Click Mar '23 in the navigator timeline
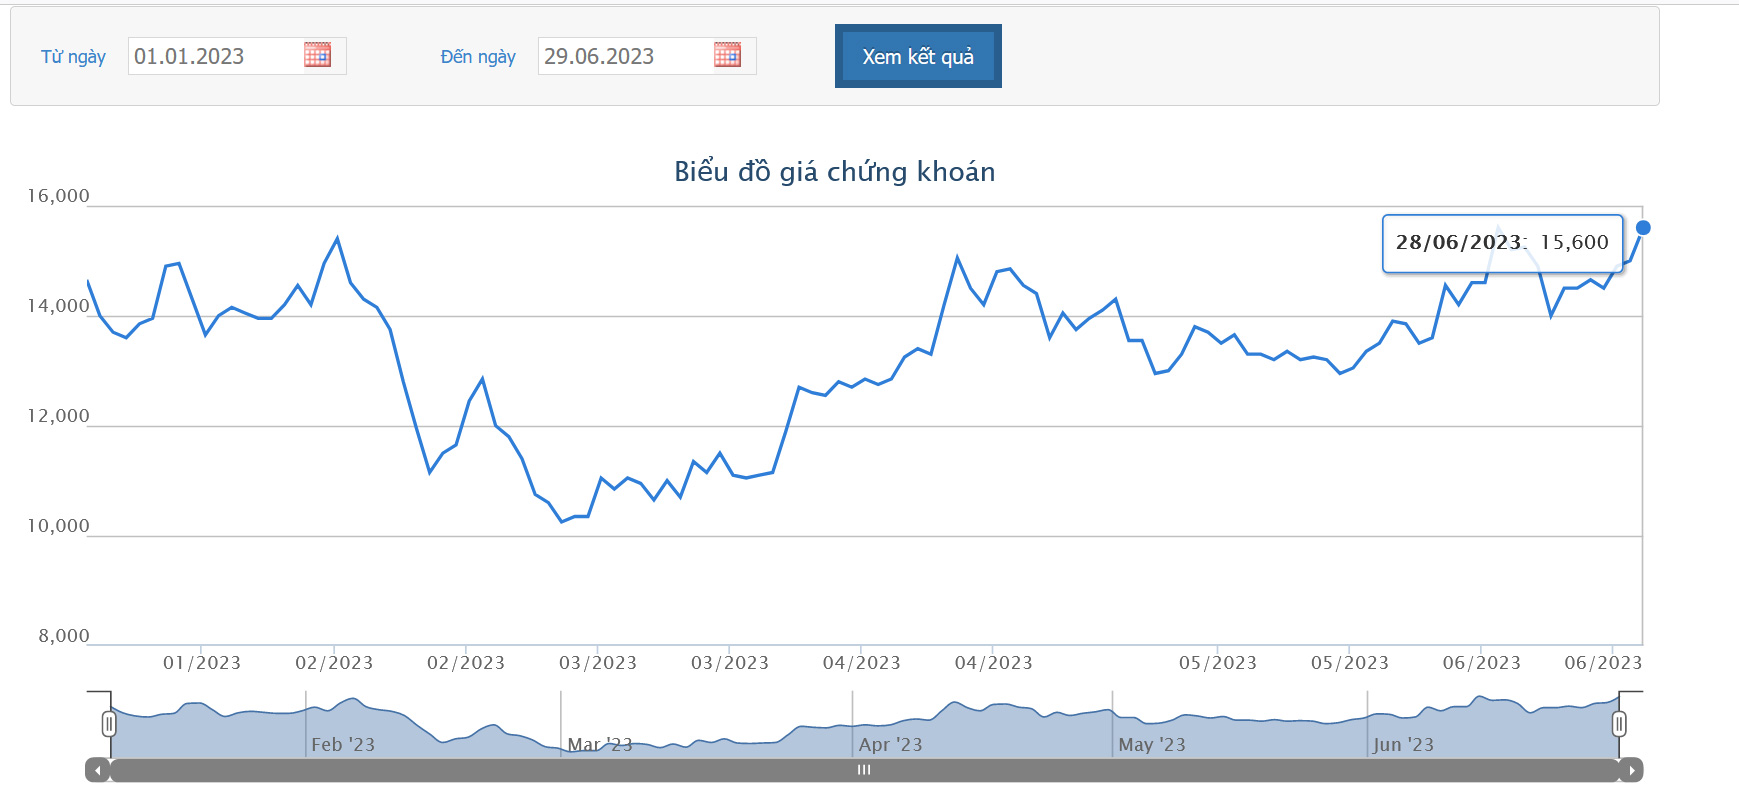The image size is (1739, 790). coord(599,745)
